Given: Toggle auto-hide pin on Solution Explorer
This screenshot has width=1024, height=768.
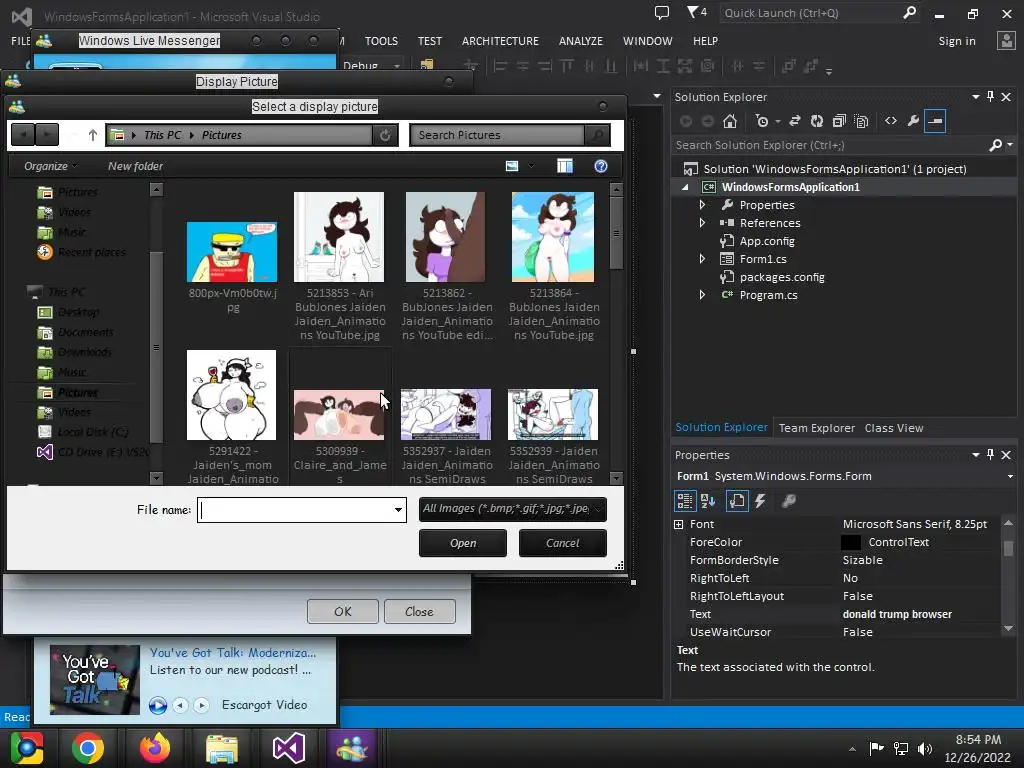Looking at the screenshot, I should point(991,97).
